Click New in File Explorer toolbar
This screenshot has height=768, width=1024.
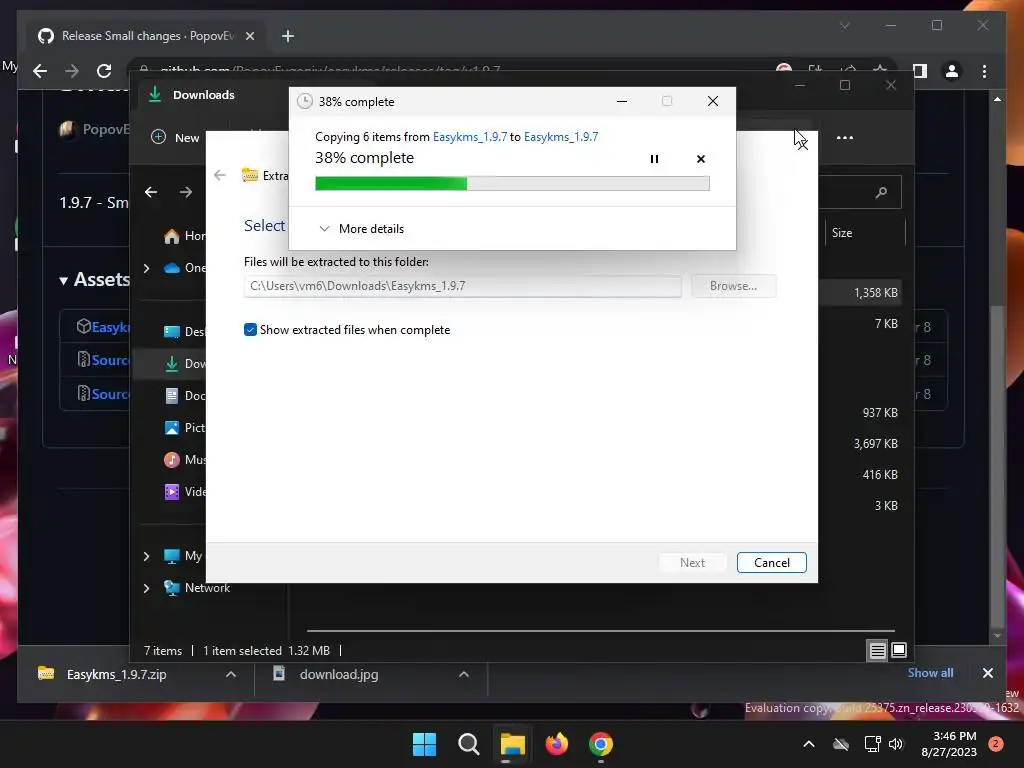pyautogui.click(x=175, y=137)
